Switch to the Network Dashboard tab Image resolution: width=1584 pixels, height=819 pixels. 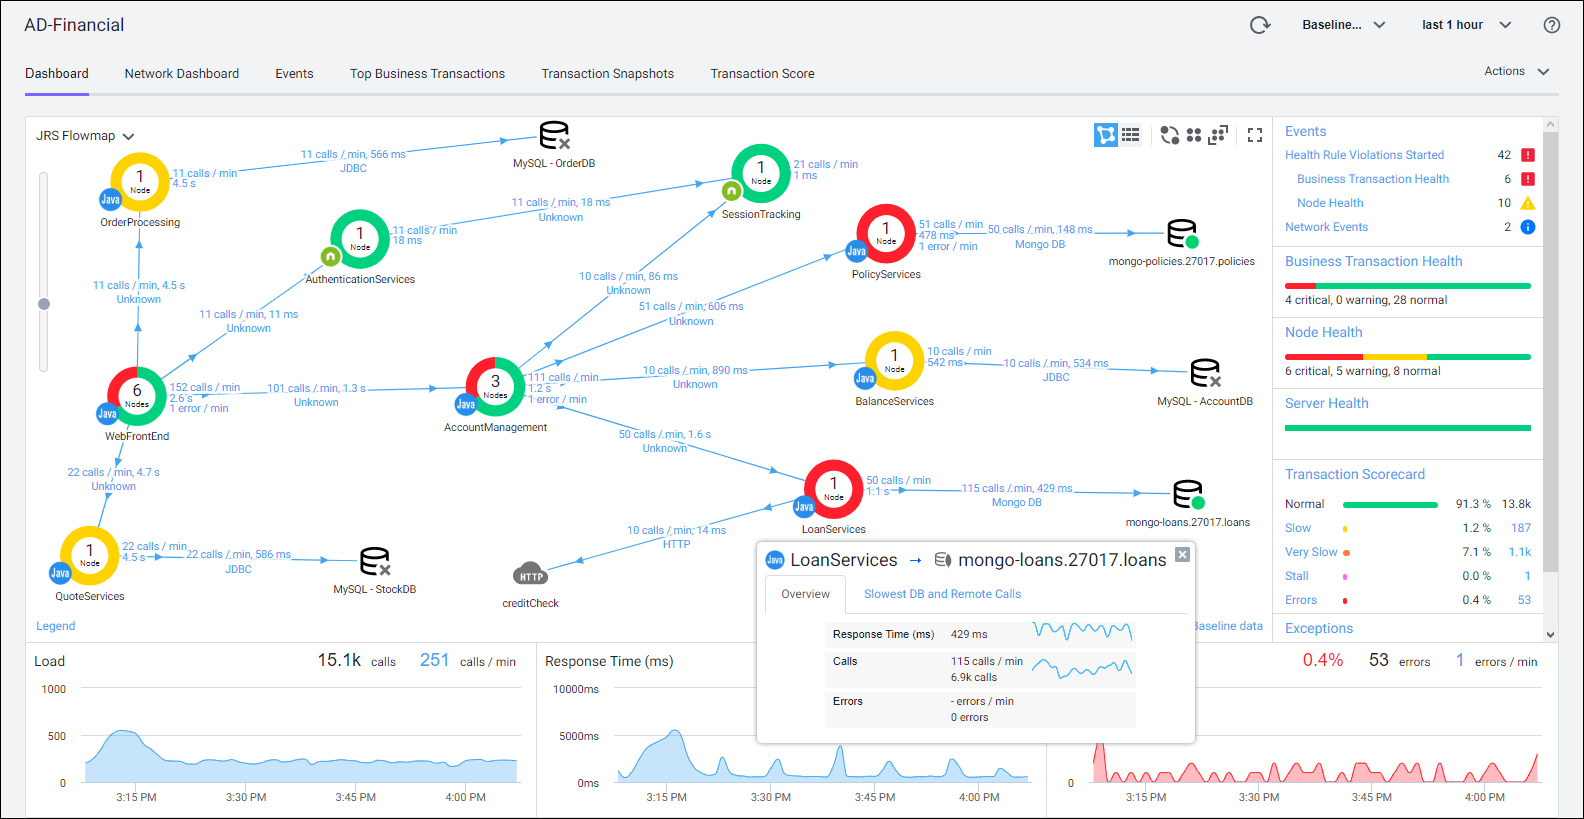coord(181,74)
